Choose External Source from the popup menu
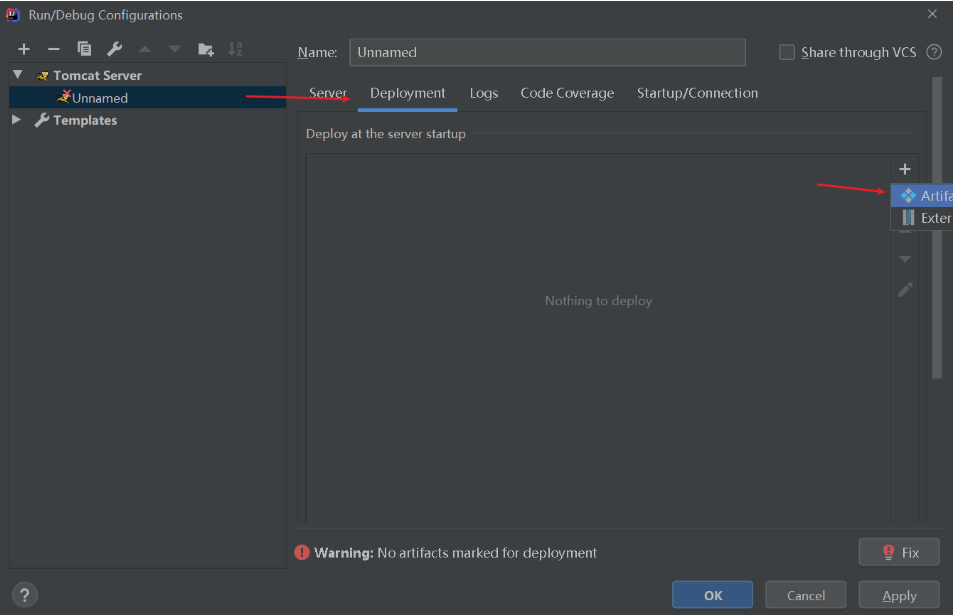This screenshot has width=955, height=615. (x=922, y=218)
